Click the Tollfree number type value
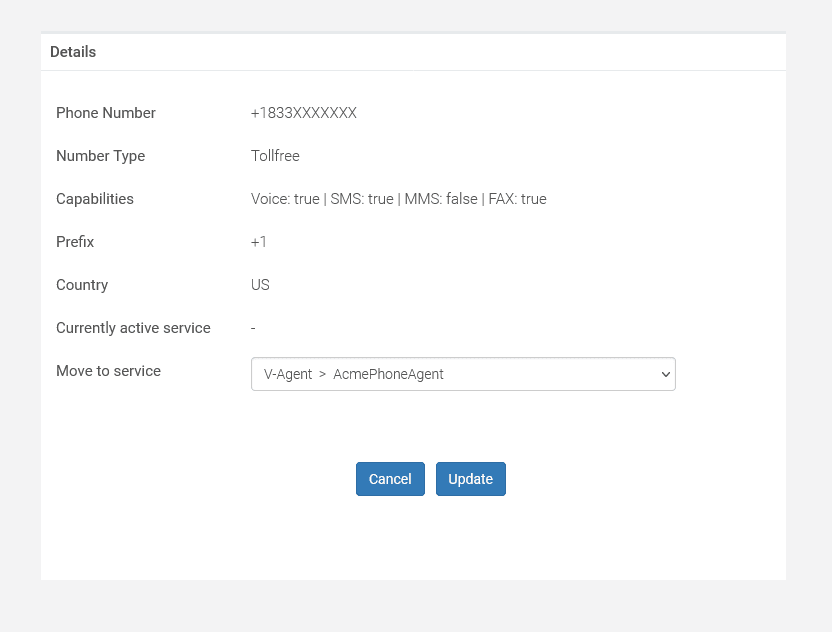832x632 pixels. pyautogui.click(x=275, y=155)
